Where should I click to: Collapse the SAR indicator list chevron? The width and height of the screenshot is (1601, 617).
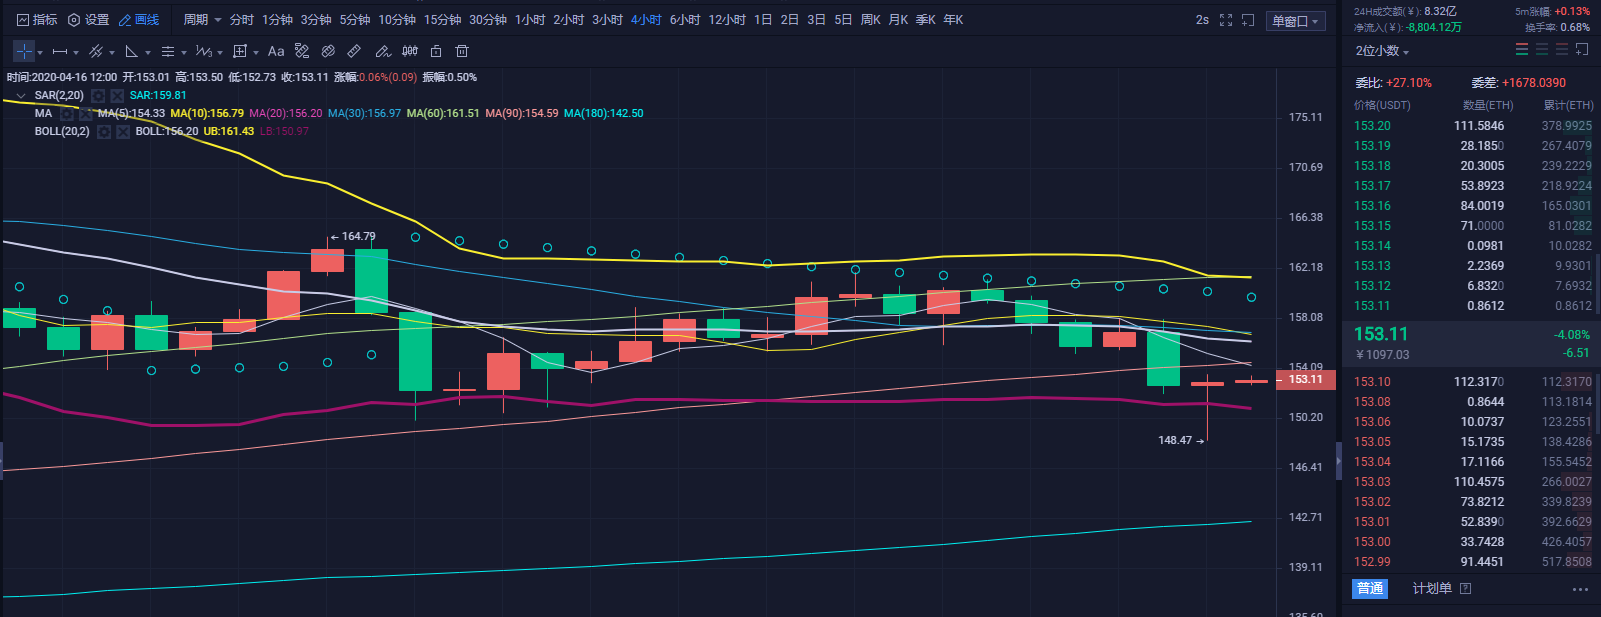pyautogui.click(x=20, y=96)
